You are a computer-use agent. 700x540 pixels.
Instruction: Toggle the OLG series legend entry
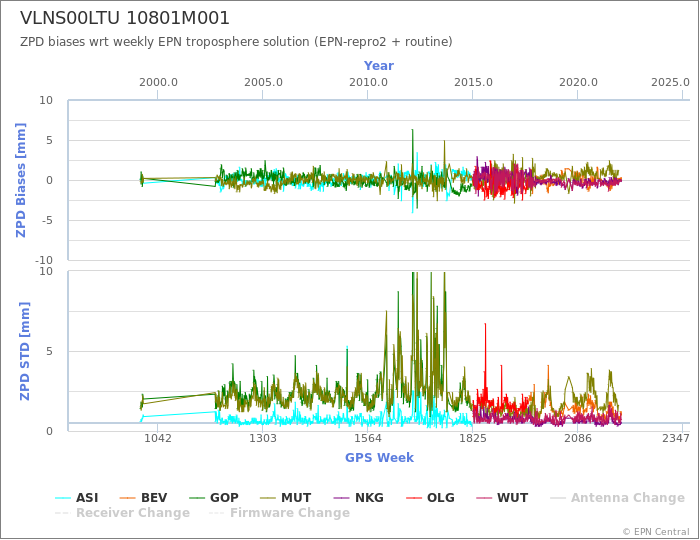pos(430,498)
